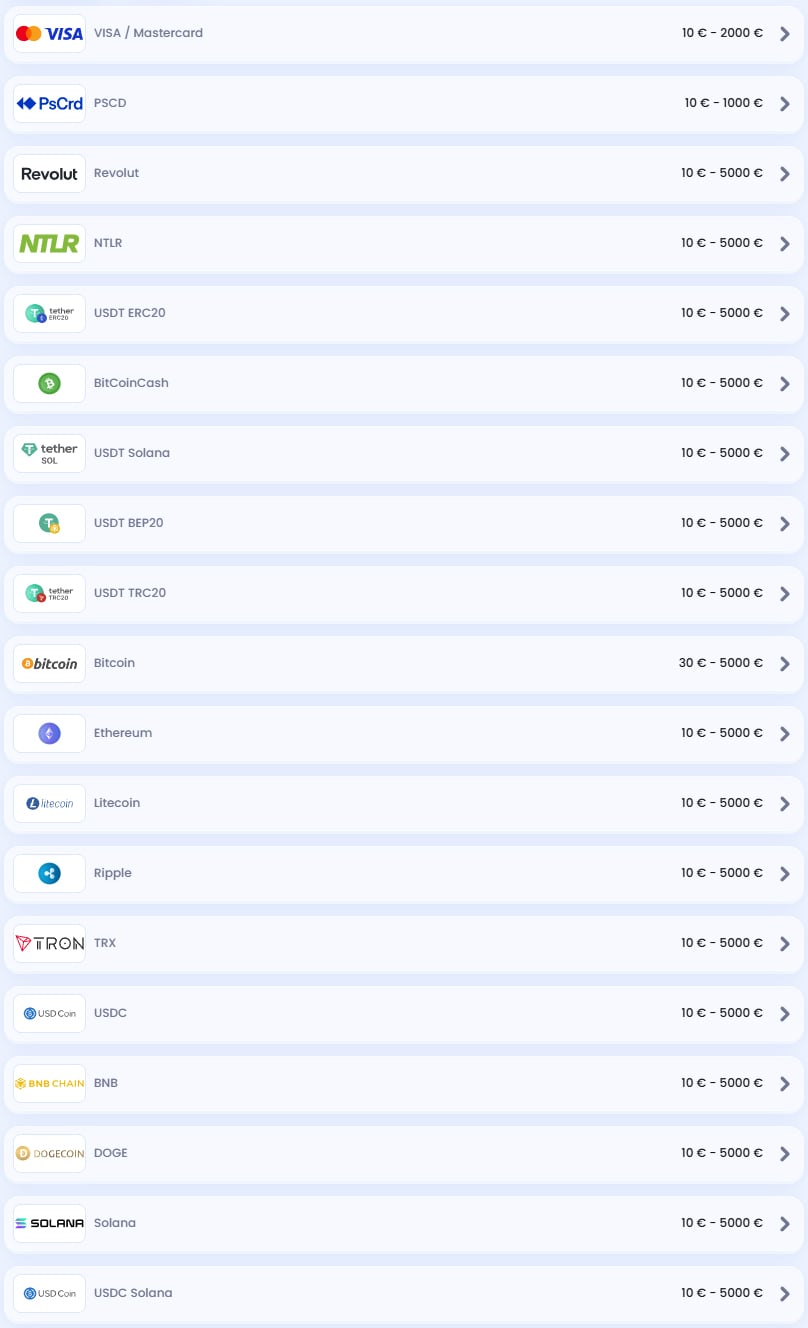
Task: Open Ripple row chevron arrow
Action: tap(785, 874)
